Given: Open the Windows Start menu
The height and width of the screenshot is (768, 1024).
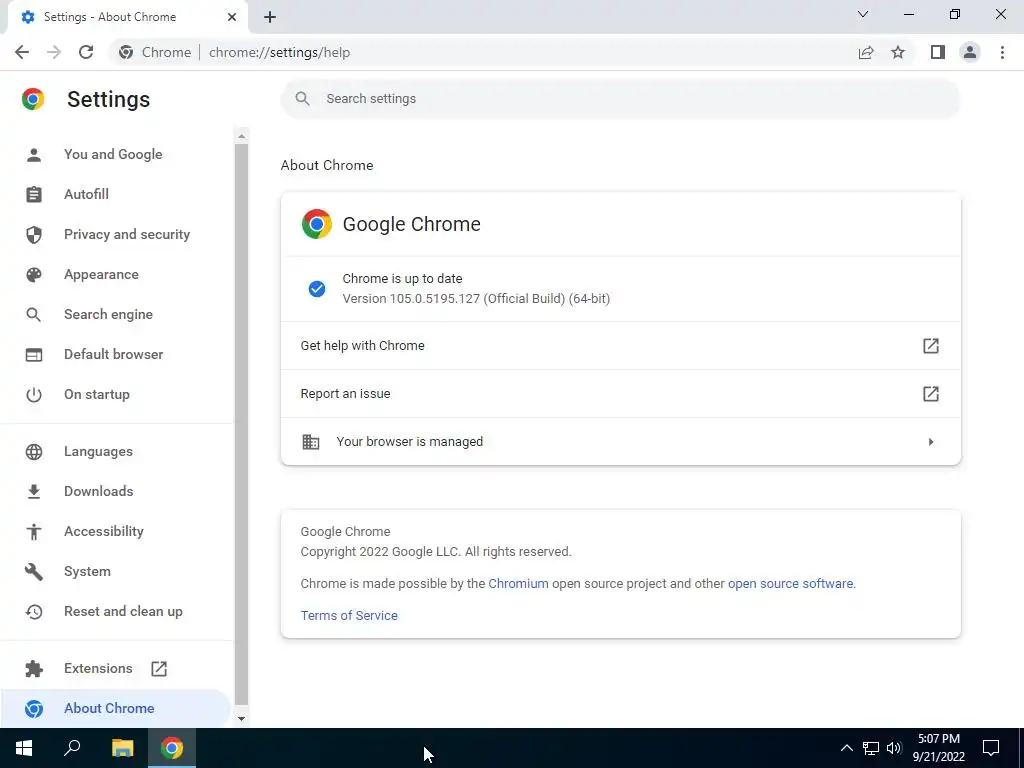Looking at the screenshot, I should 24,748.
